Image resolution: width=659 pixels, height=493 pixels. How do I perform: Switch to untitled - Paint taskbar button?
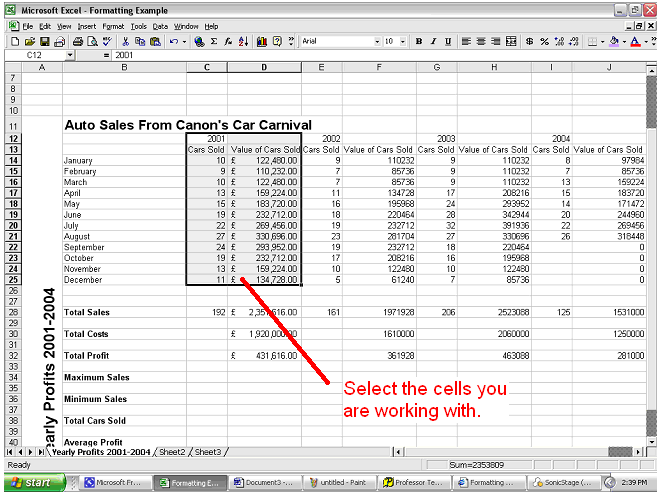[339, 482]
